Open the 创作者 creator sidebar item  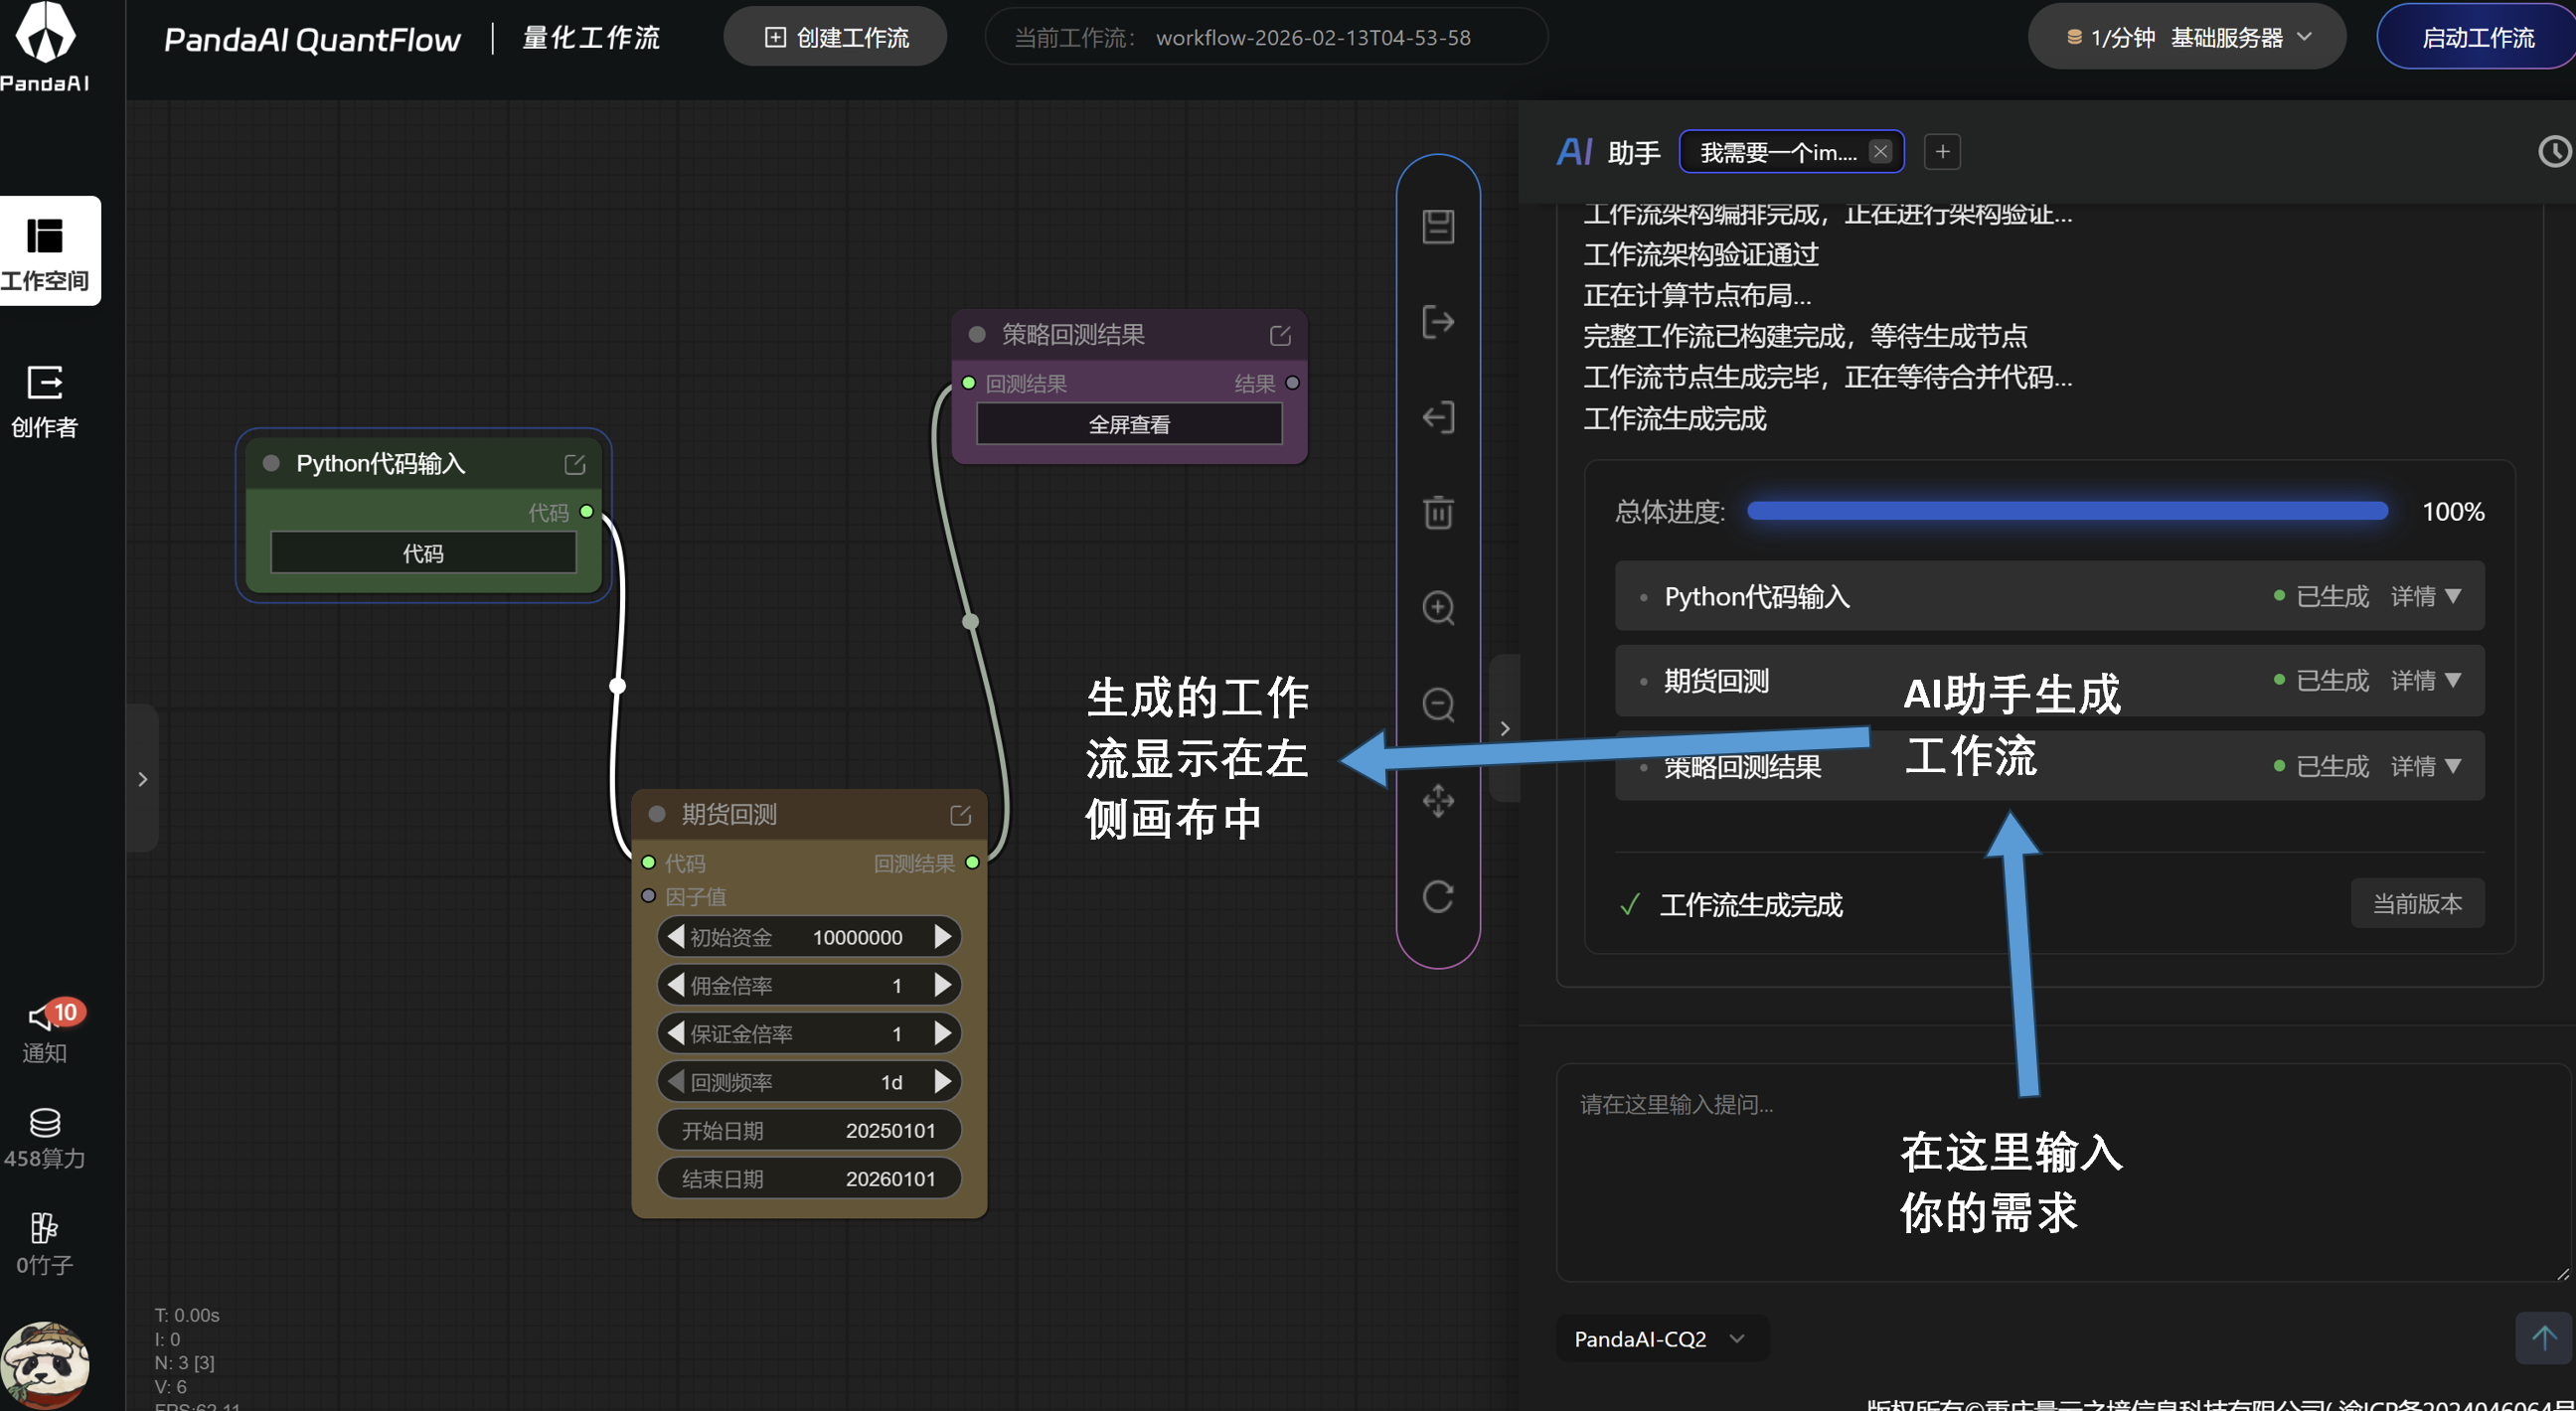45,401
